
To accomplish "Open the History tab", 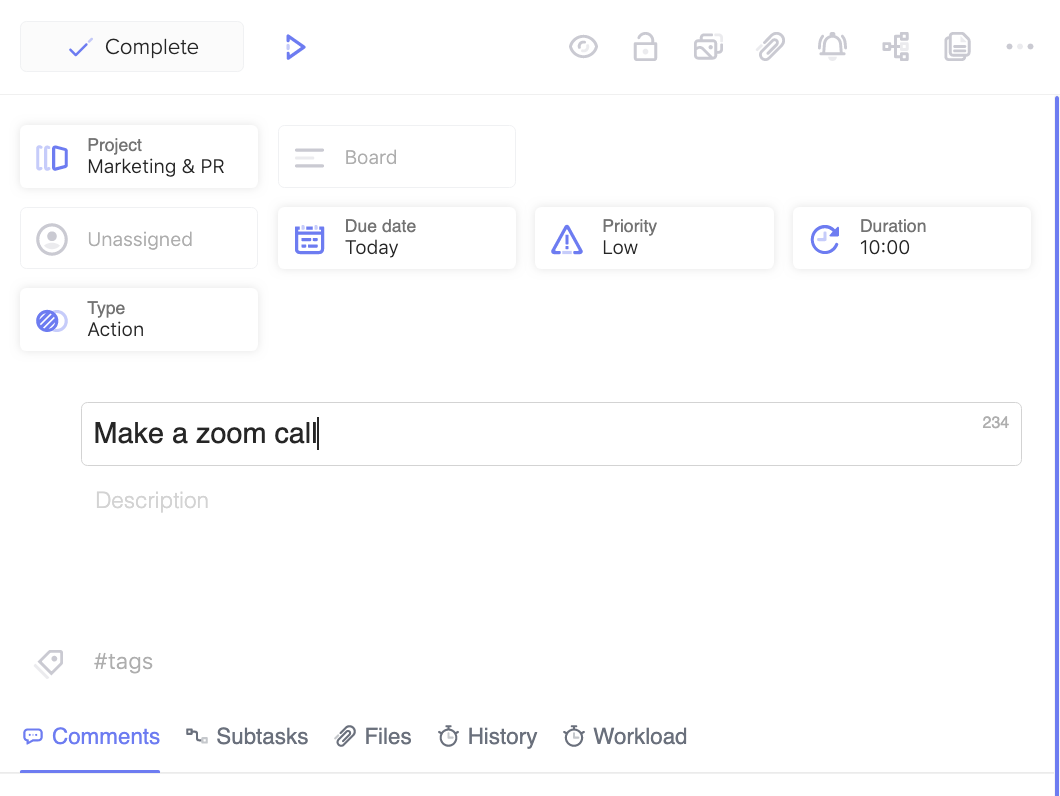I will [x=487, y=737].
